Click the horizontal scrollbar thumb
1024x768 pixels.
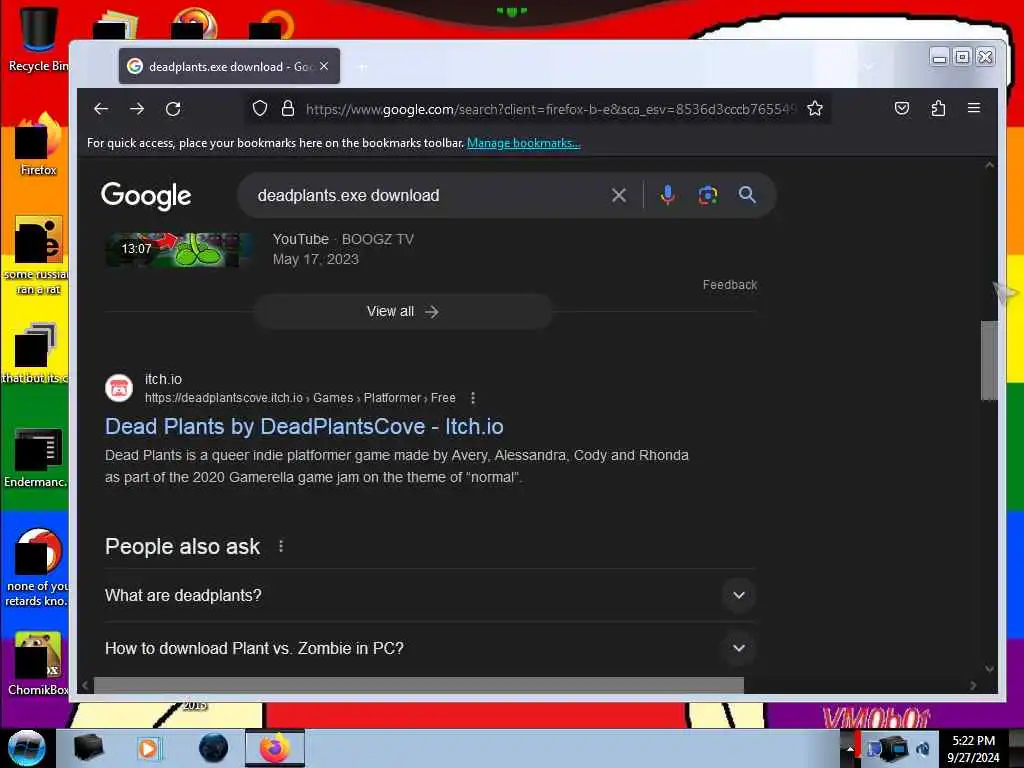tap(419, 685)
